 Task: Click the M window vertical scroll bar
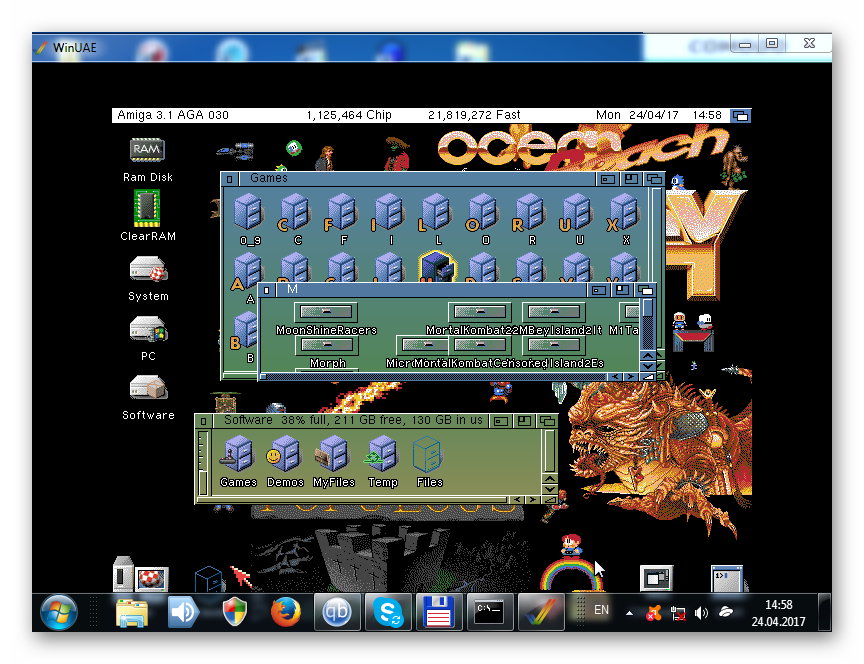click(647, 325)
